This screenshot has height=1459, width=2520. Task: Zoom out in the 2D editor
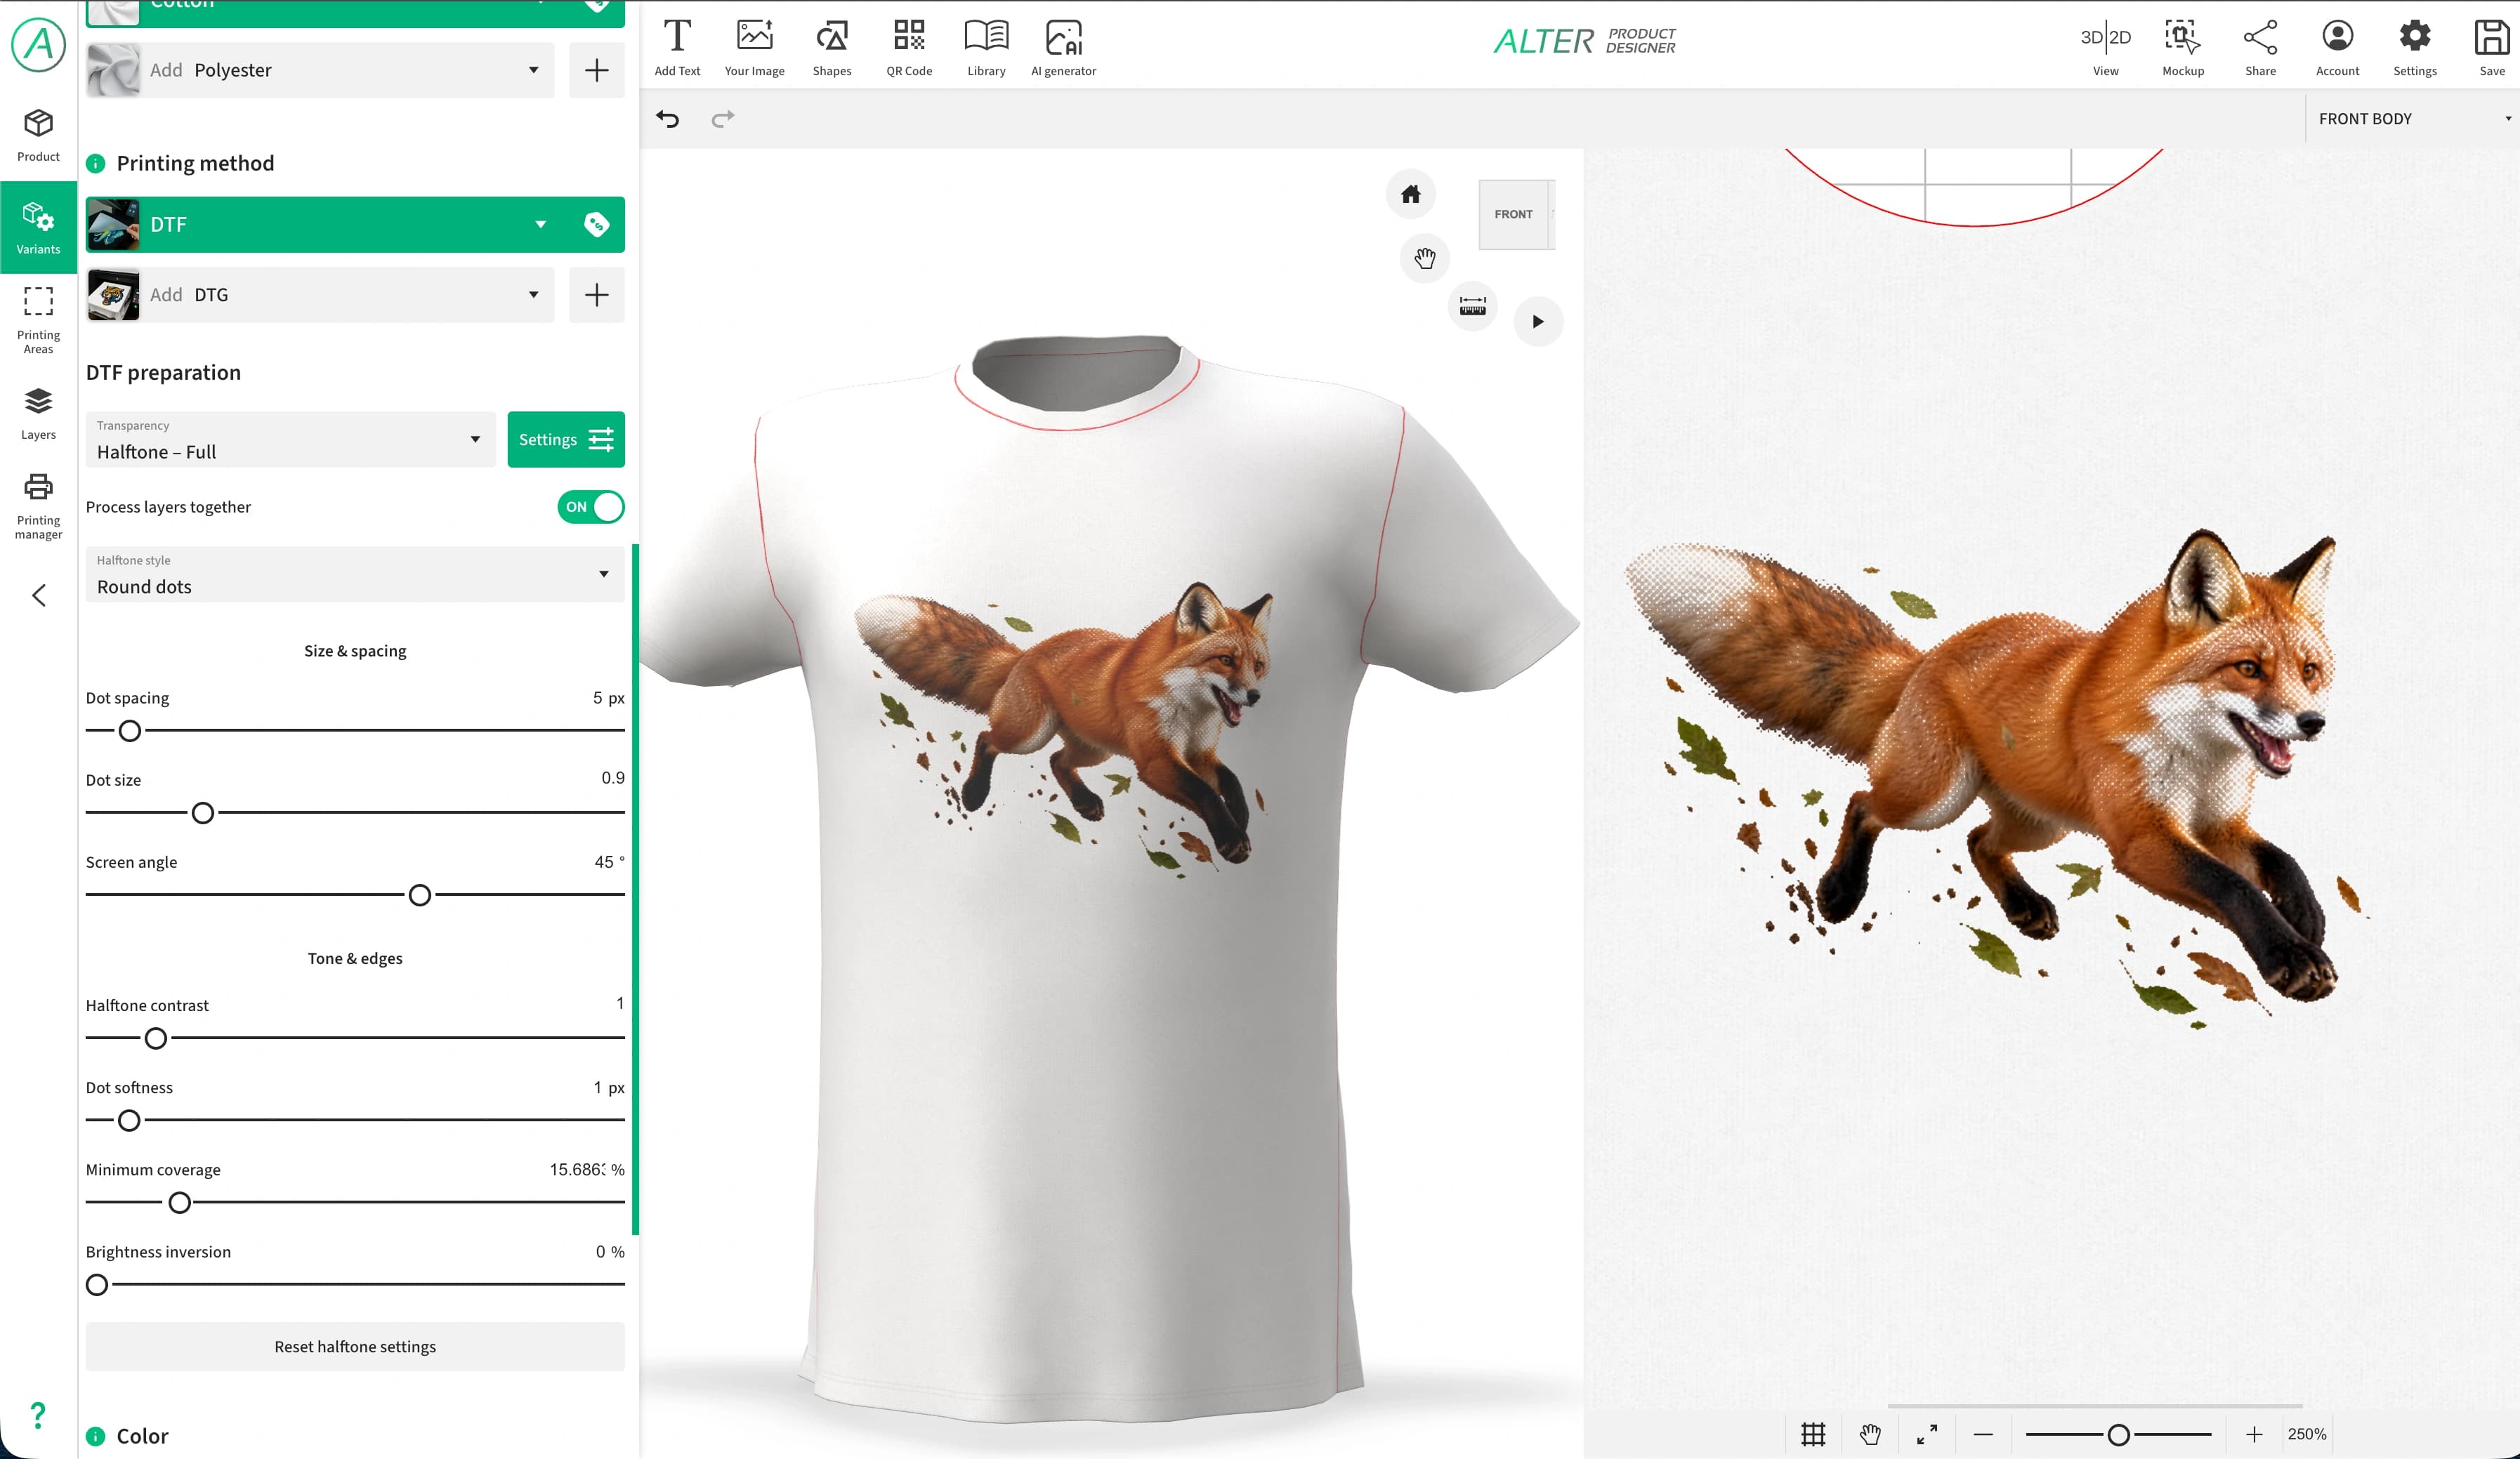[1983, 1434]
